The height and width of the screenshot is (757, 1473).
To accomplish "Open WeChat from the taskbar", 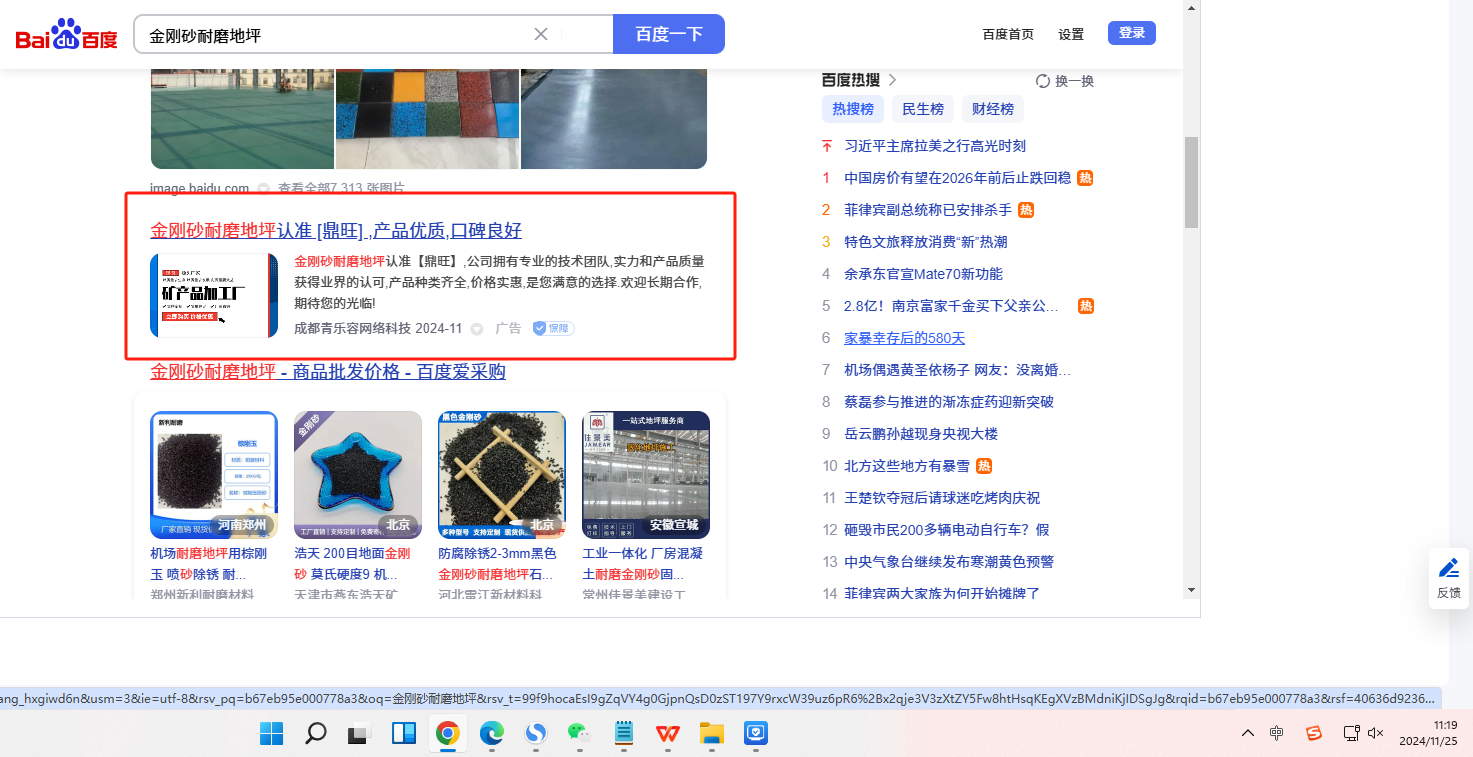I will click(x=579, y=734).
